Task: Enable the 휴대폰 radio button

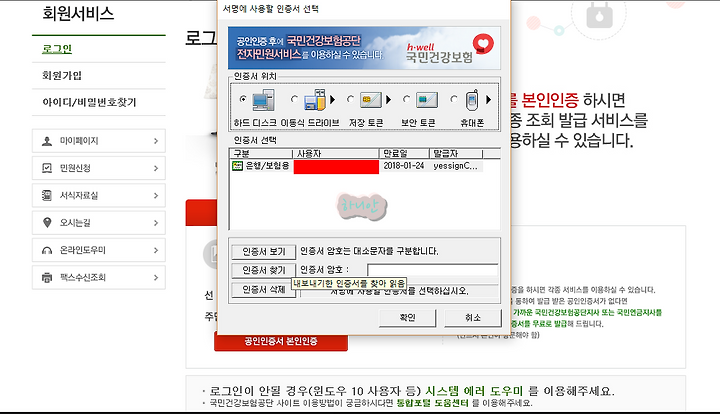Action: click(x=454, y=99)
